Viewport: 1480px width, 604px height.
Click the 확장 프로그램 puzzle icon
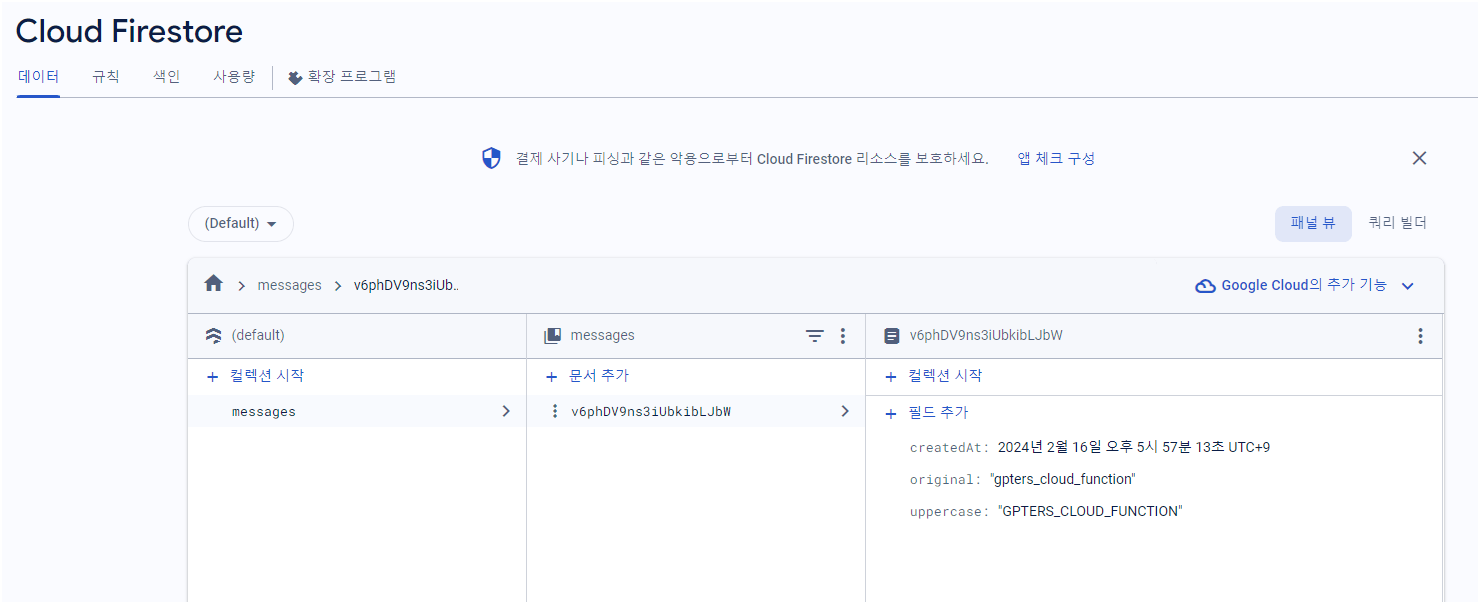(x=295, y=77)
